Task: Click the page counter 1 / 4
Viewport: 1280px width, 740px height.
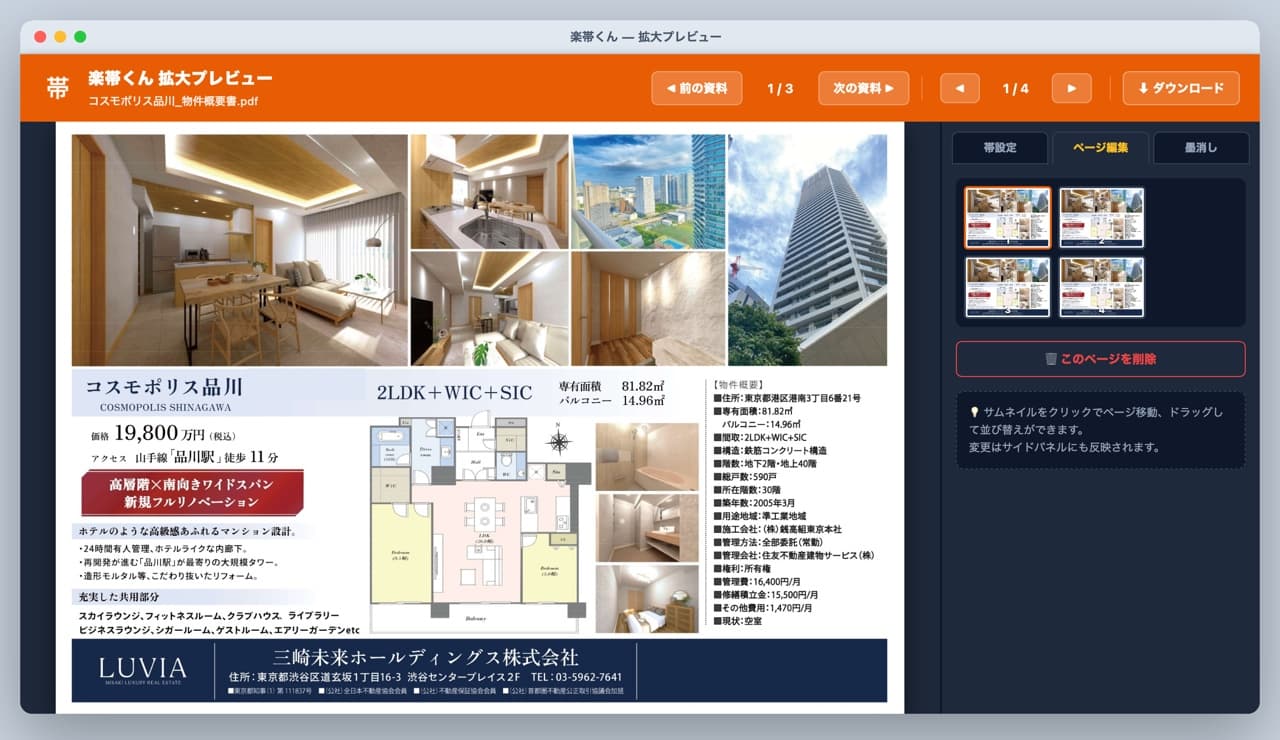Action: click(1016, 89)
